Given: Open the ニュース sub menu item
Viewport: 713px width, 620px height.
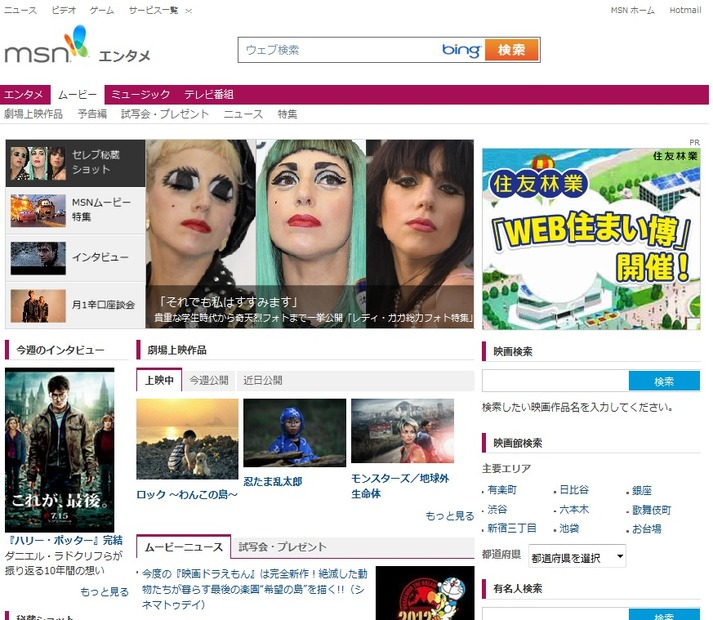Looking at the screenshot, I should click(243, 114).
